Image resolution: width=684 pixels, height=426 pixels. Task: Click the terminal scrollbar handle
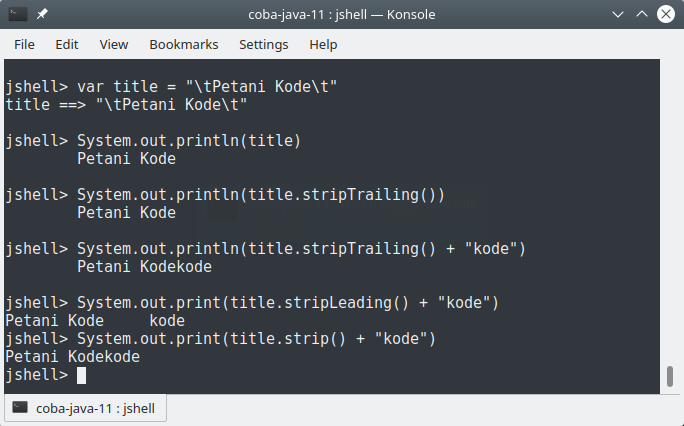(669, 376)
